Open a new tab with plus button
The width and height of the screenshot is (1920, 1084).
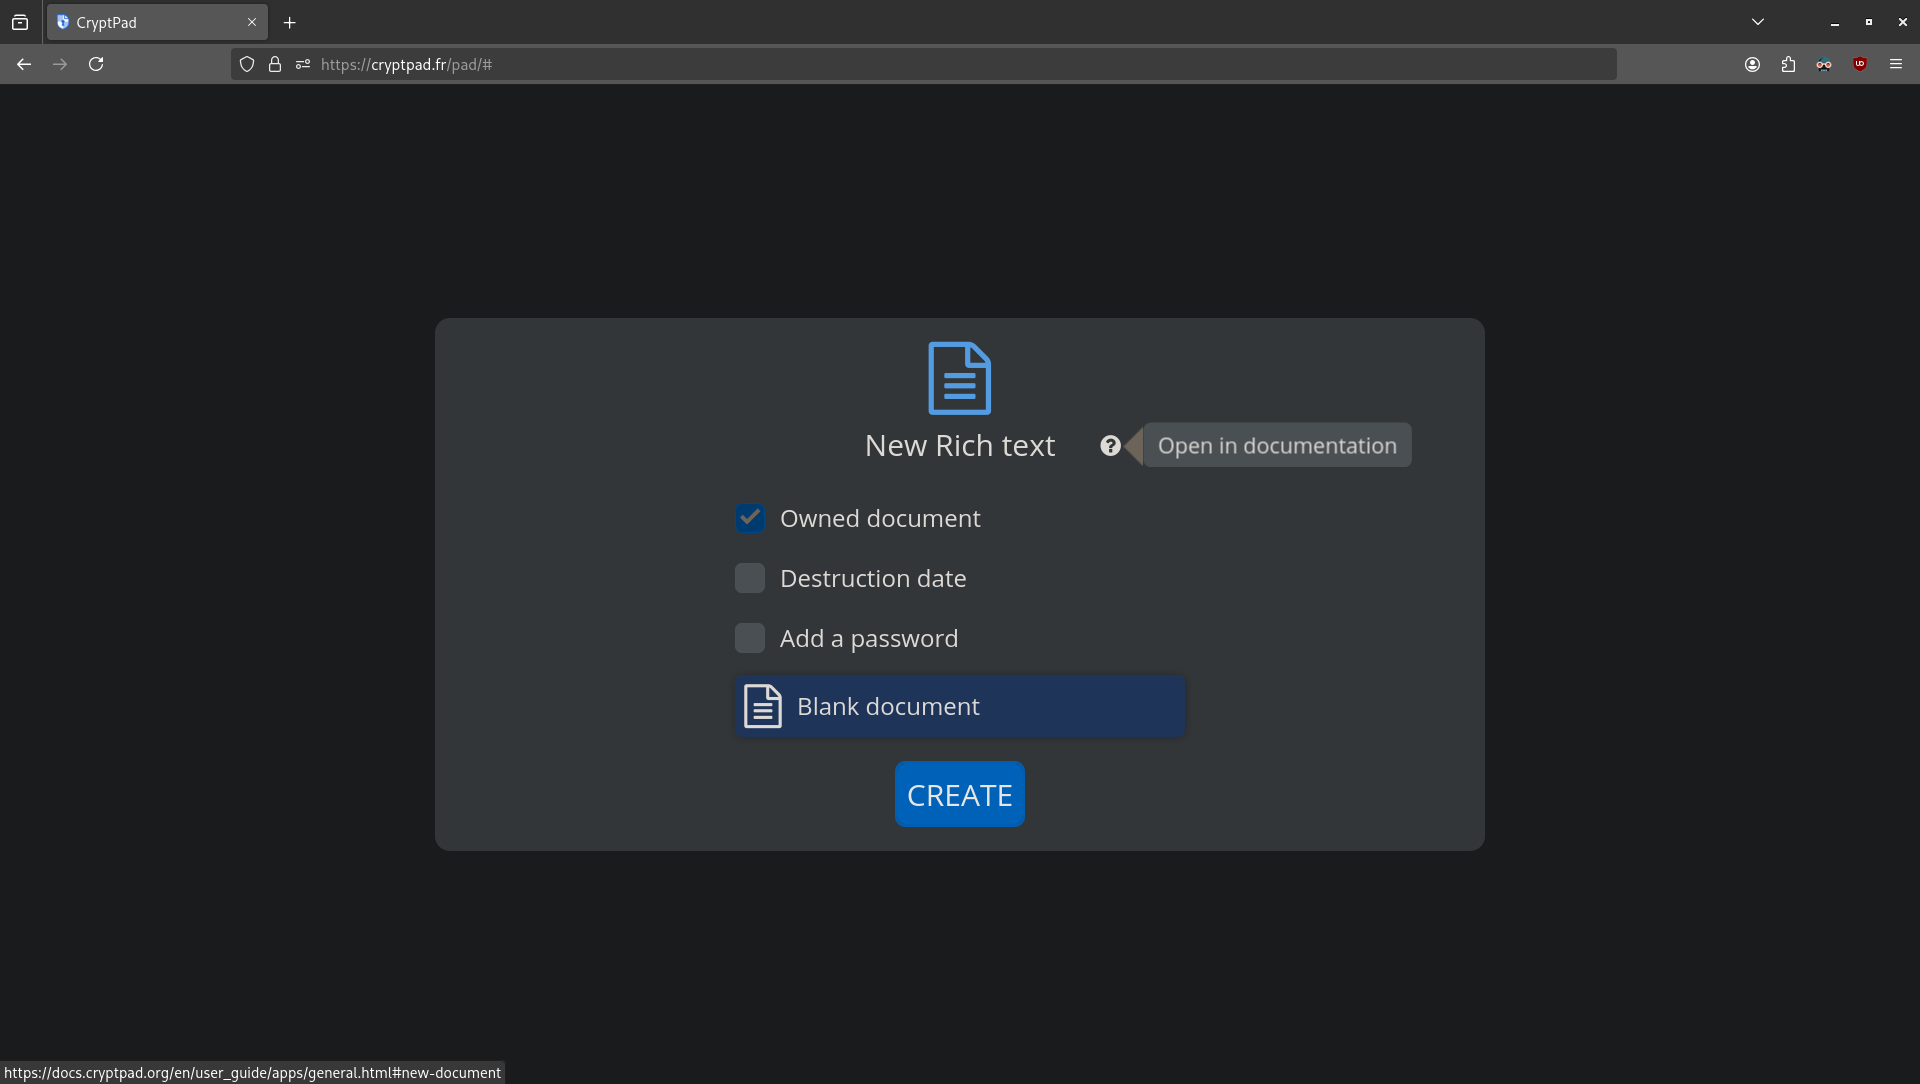pos(290,22)
